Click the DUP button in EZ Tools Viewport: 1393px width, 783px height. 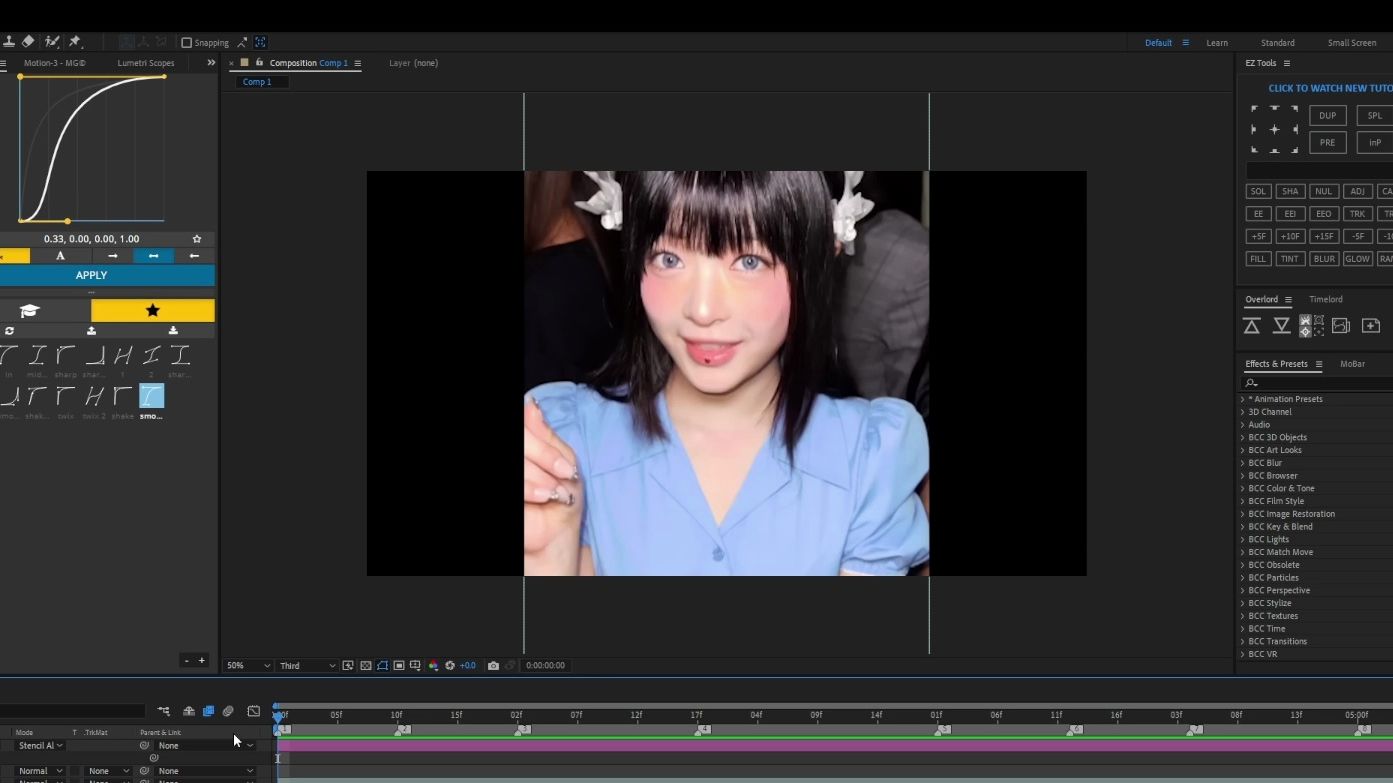pyautogui.click(x=1327, y=116)
